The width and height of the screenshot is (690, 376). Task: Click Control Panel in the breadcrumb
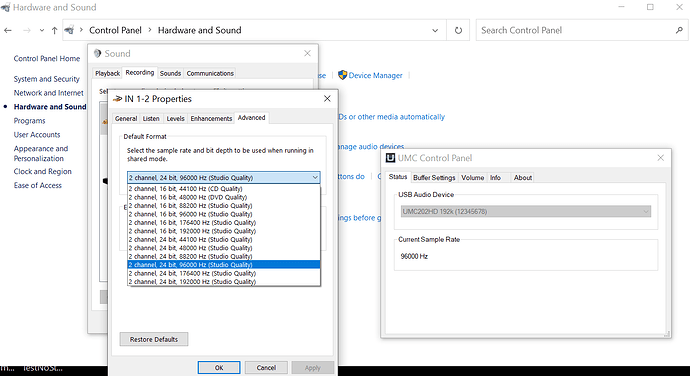click(x=115, y=30)
